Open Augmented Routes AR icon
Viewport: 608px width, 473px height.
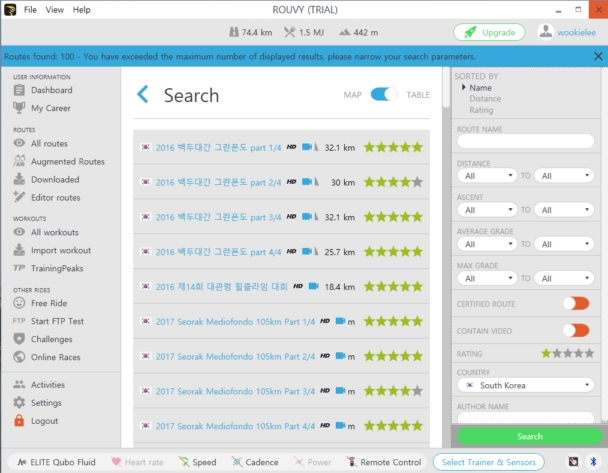(19, 161)
